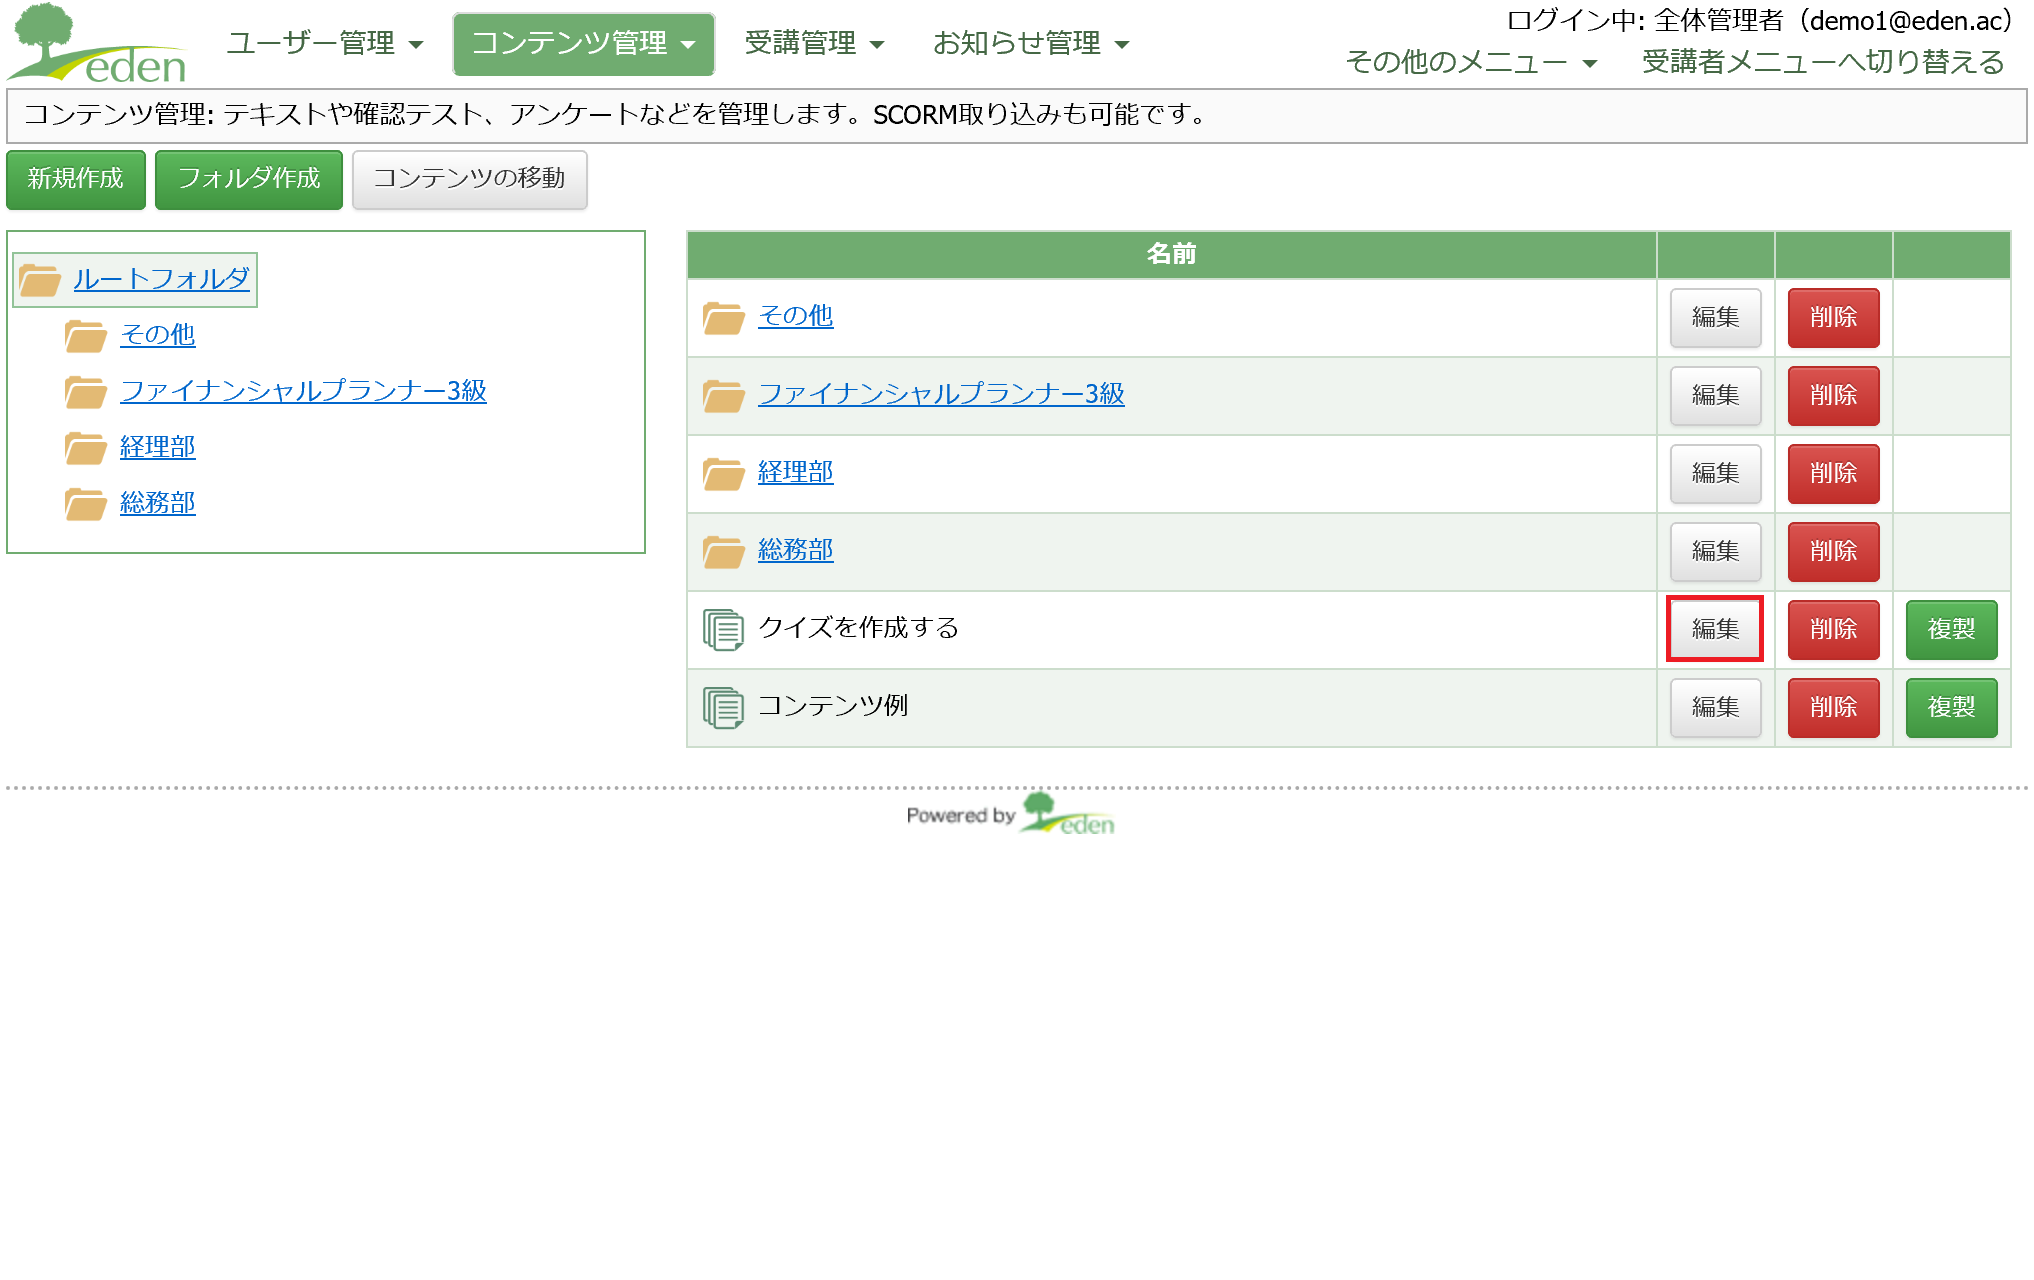
Task: Expand the 受講管理 dropdown menu
Action: (814, 43)
